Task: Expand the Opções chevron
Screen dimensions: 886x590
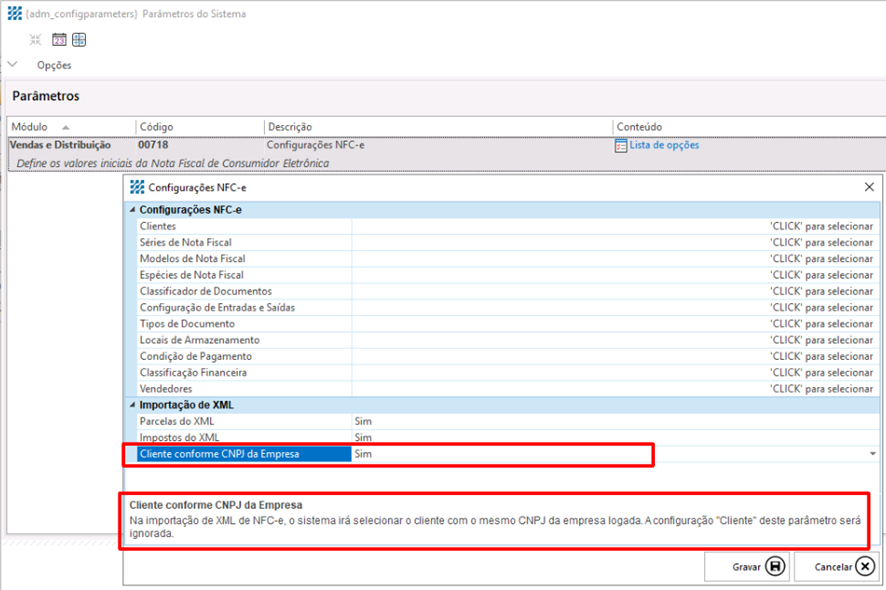Action: (x=13, y=65)
